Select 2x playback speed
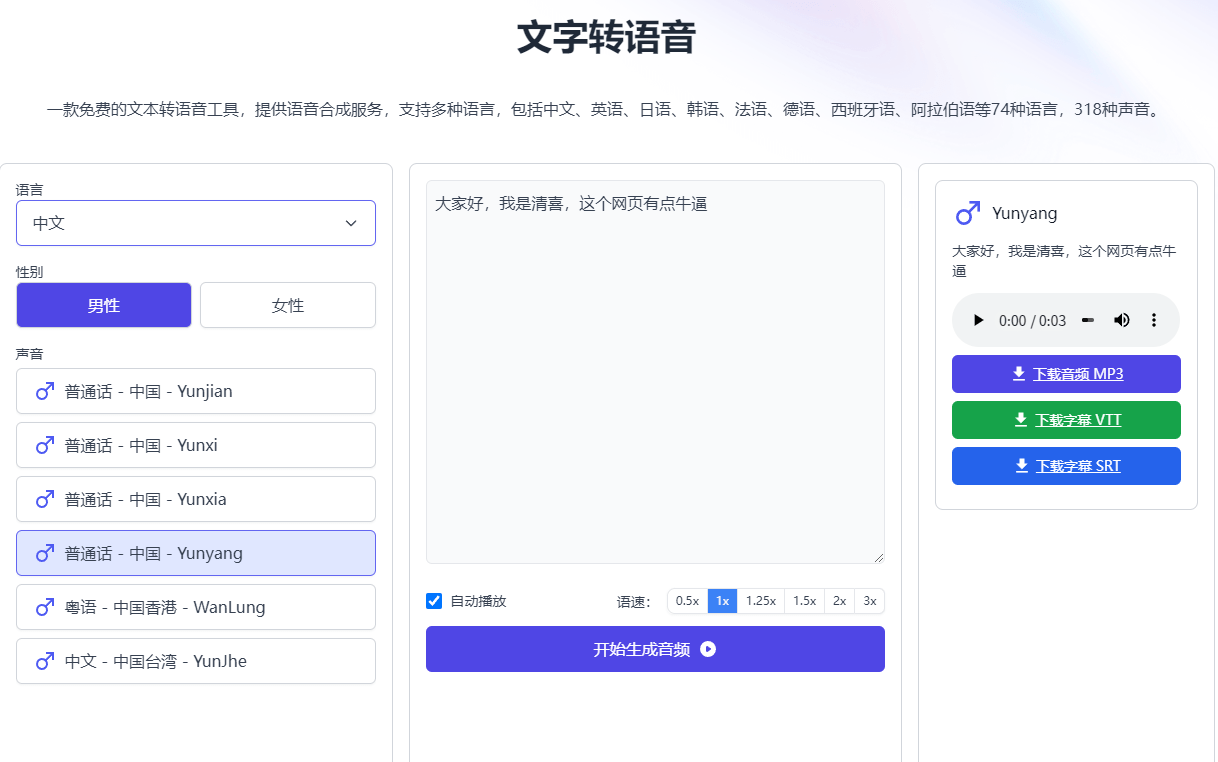Viewport: 1218px width, 762px height. pyautogui.click(x=840, y=600)
